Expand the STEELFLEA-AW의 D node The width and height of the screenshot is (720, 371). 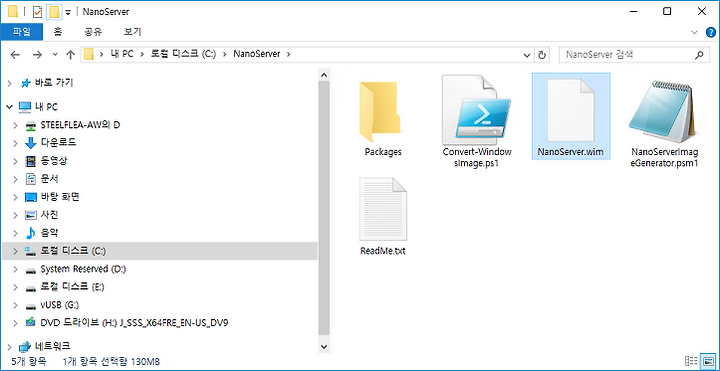(16, 125)
